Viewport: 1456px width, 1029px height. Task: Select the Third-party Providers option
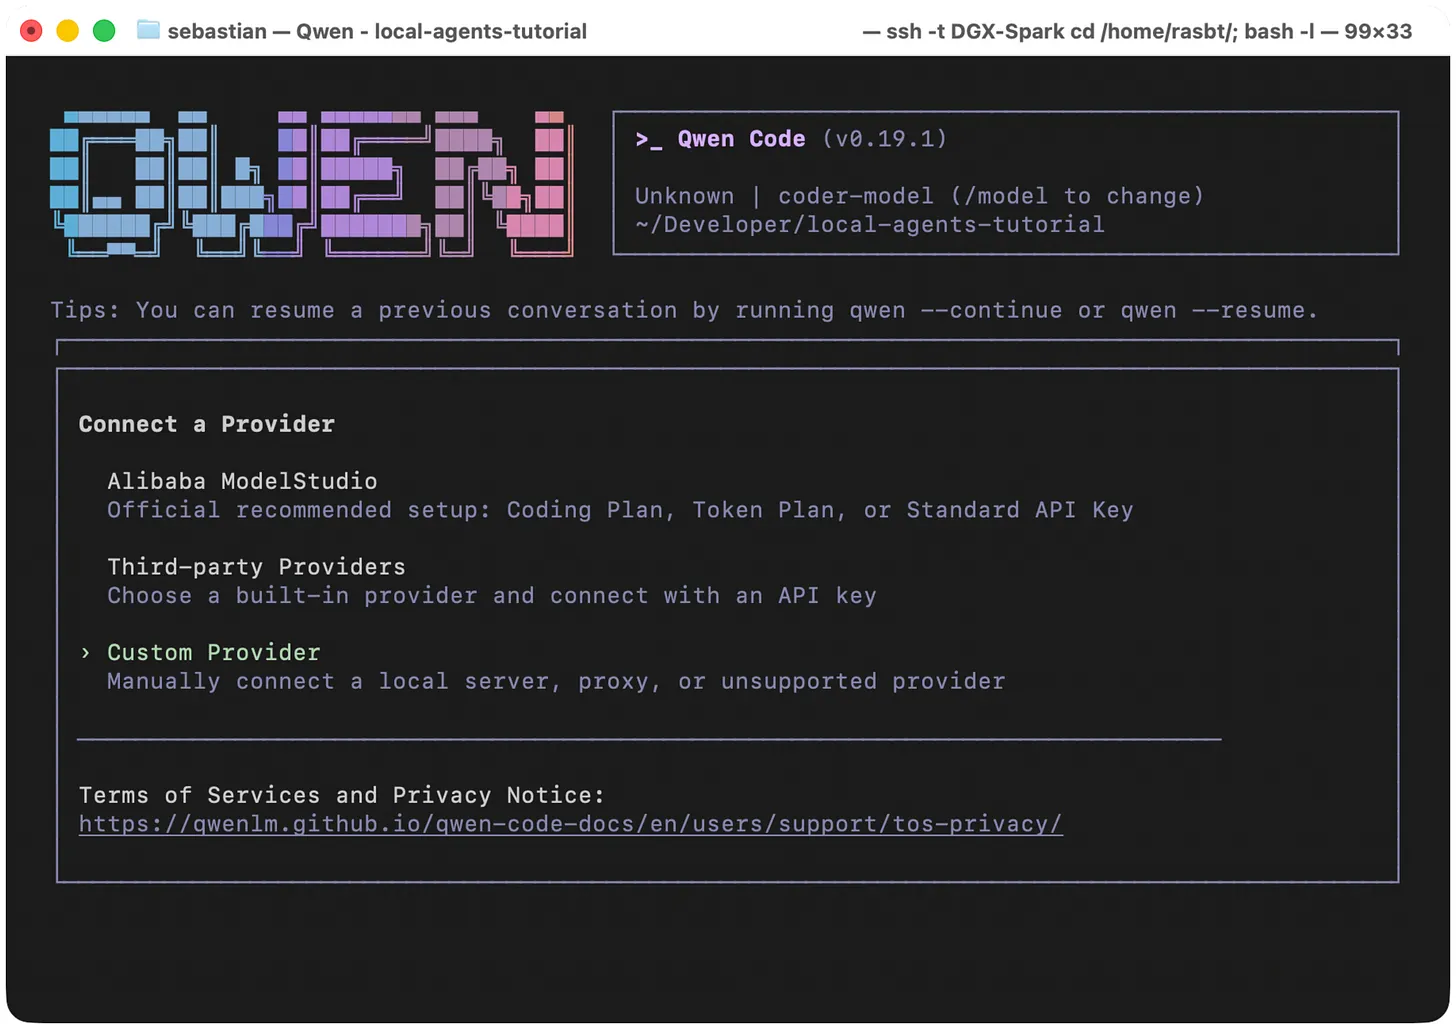(x=256, y=567)
